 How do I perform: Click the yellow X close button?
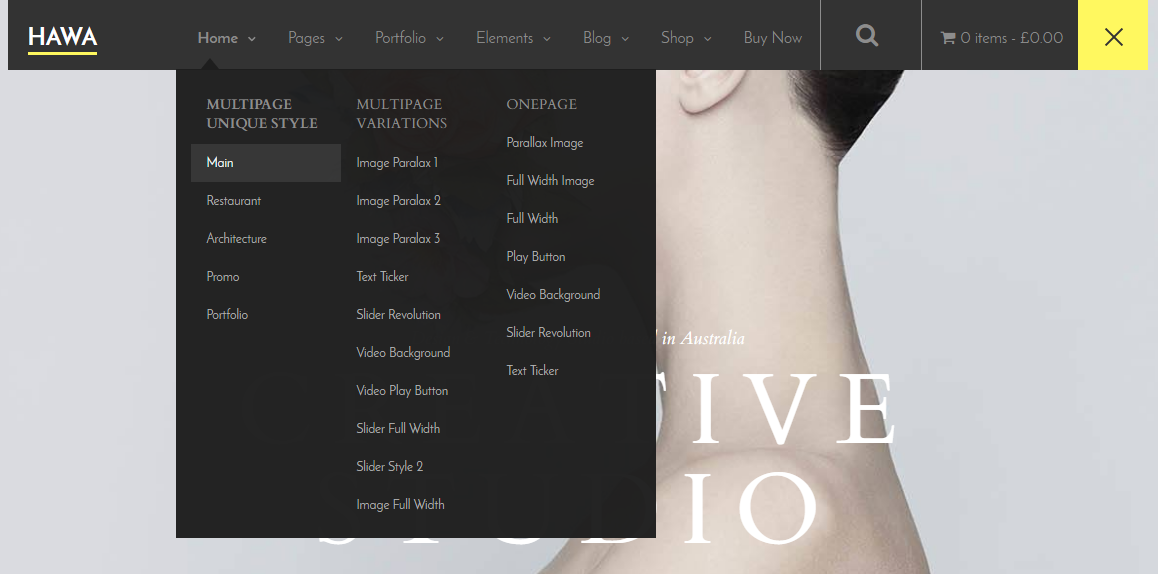(x=1114, y=35)
